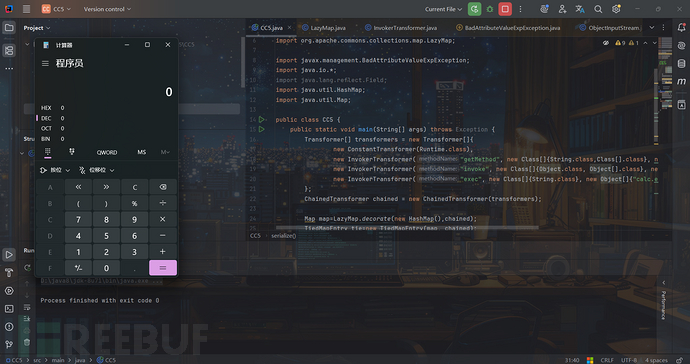Open the AI Assistant icon in top toolbar
The width and height of the screenshot is (690, 364).
(x=544, y=9)
